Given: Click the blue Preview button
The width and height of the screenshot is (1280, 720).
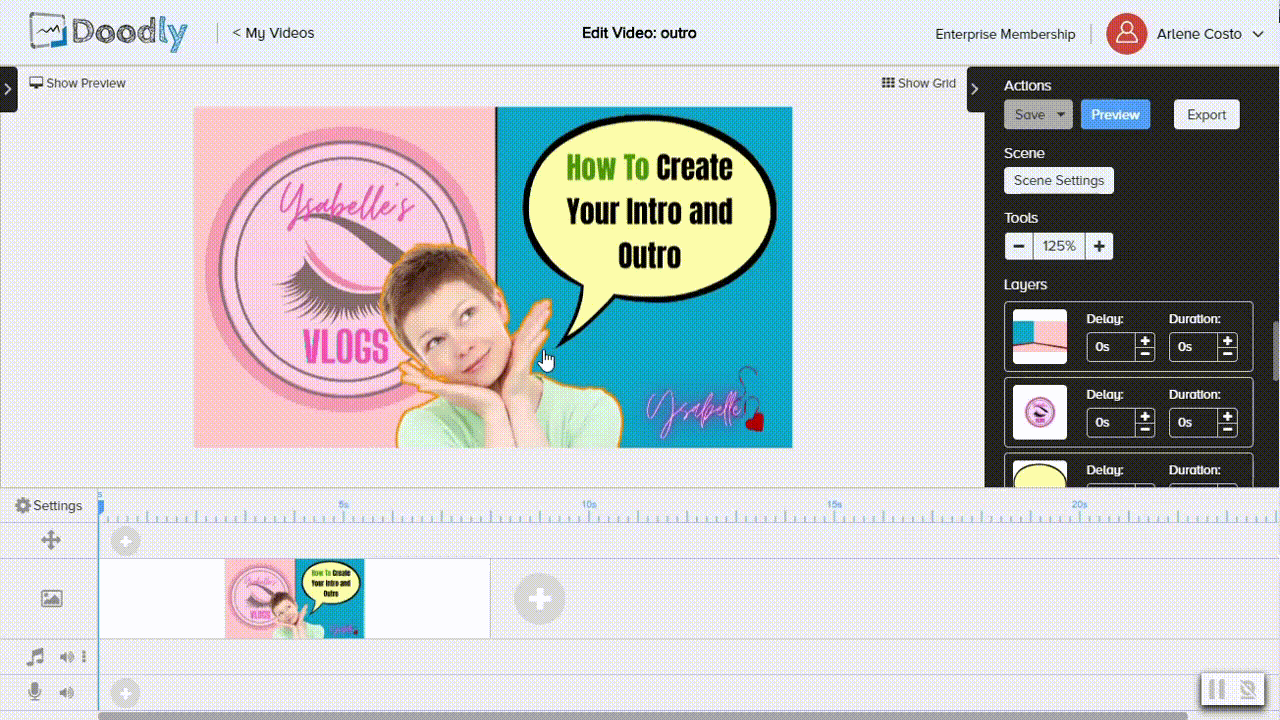Looking at the screenshot, I should pyautogui.click(x=1115, y=115).
